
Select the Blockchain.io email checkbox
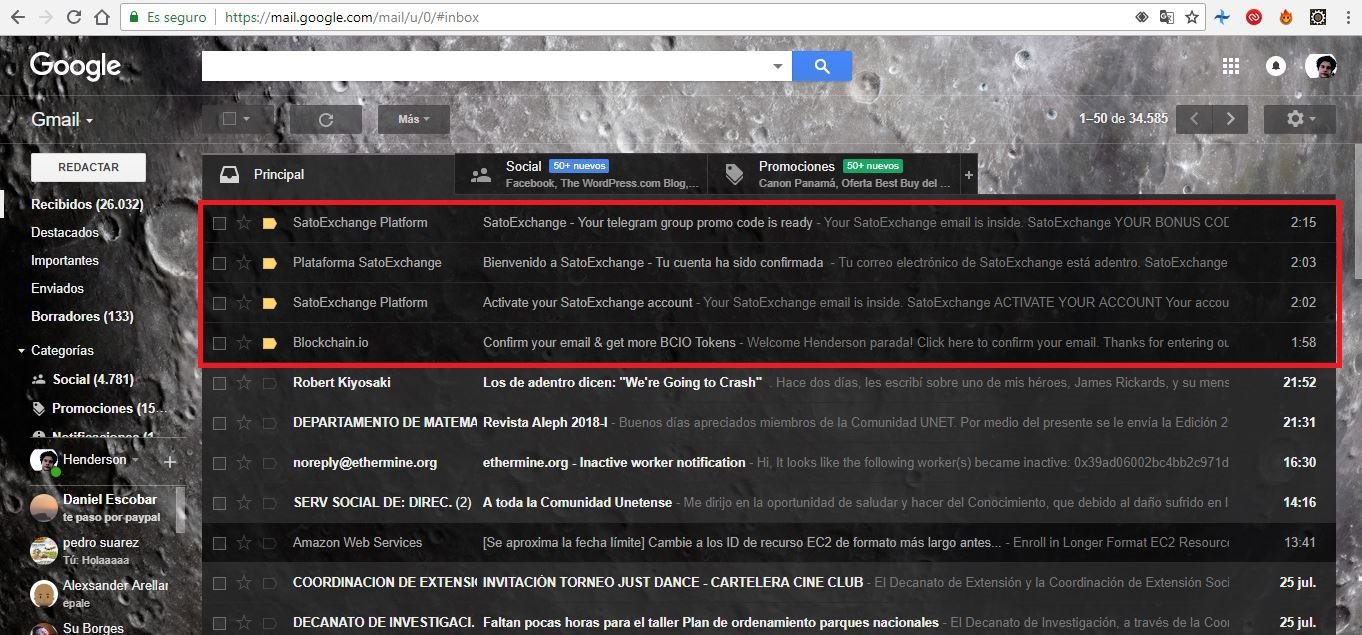(x=219, y=343)
